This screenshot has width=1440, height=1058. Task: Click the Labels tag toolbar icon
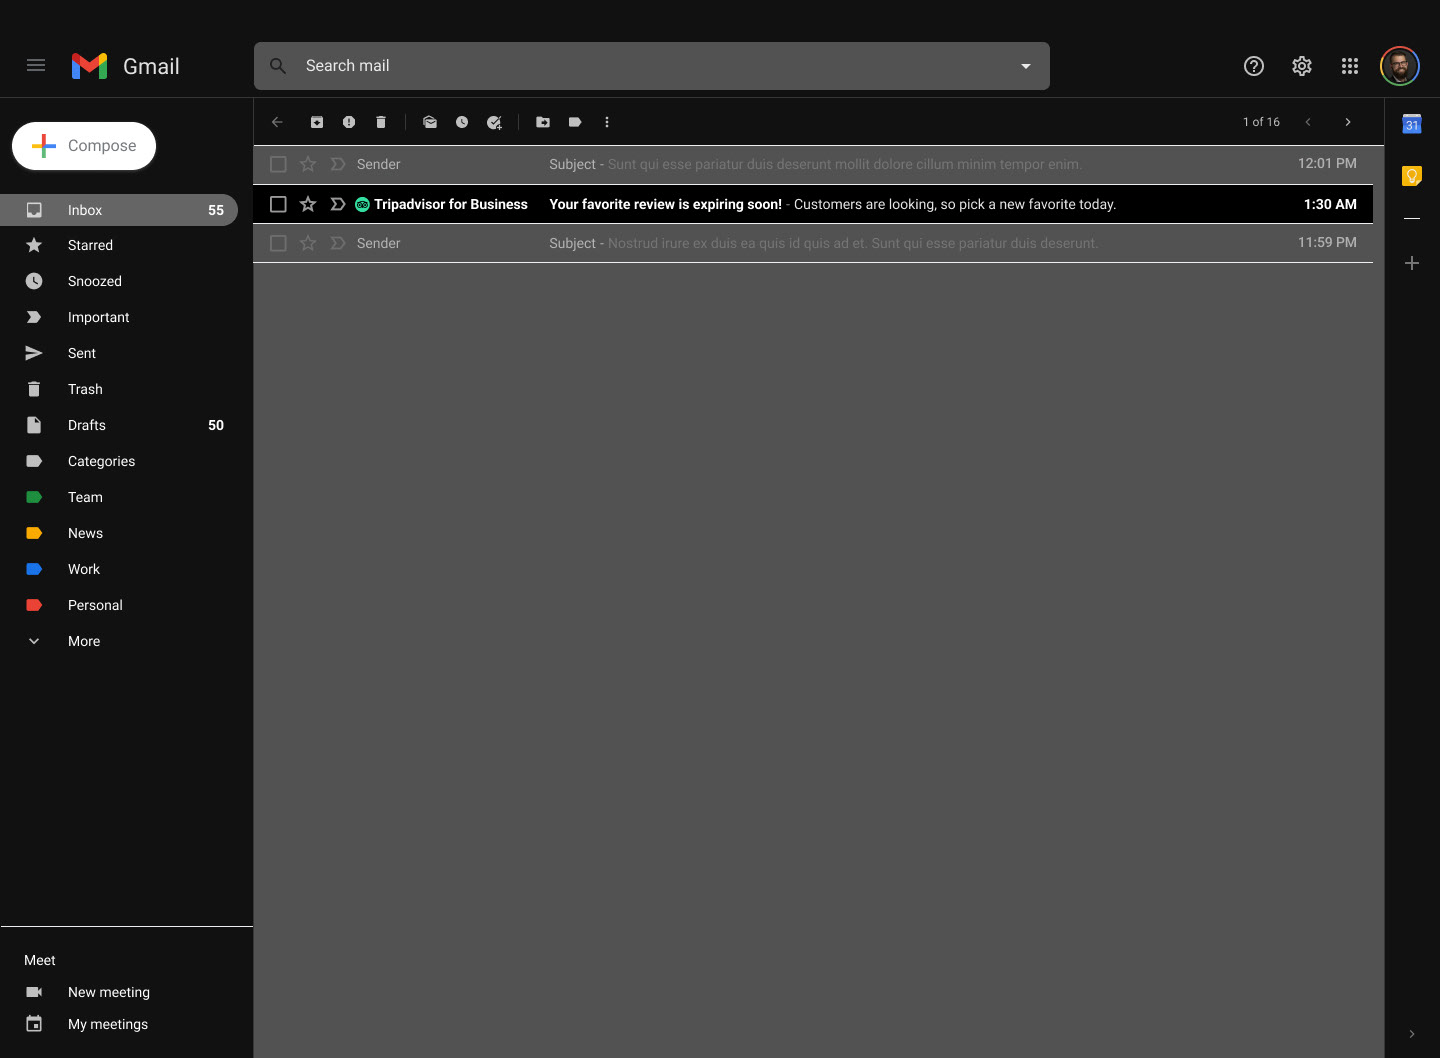pyautogui.click(x=575, y=122)
